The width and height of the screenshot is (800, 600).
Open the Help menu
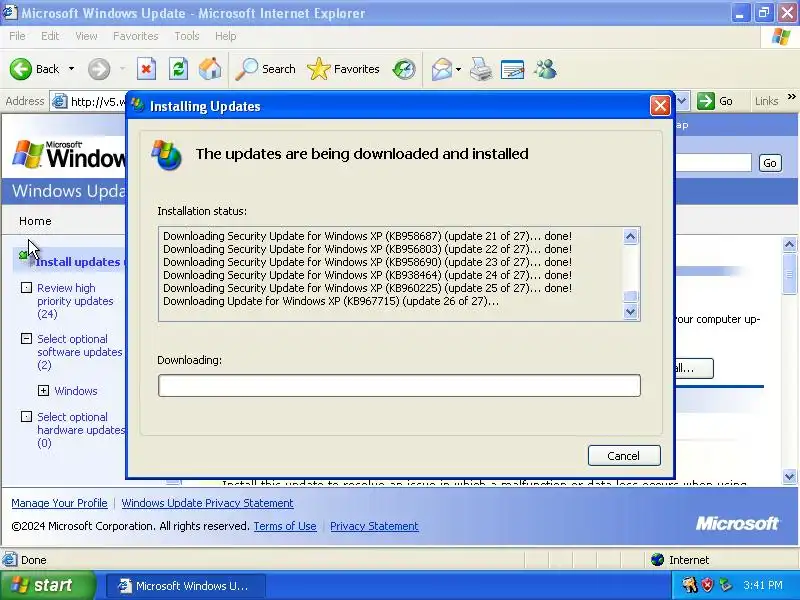tap(226, 36)
